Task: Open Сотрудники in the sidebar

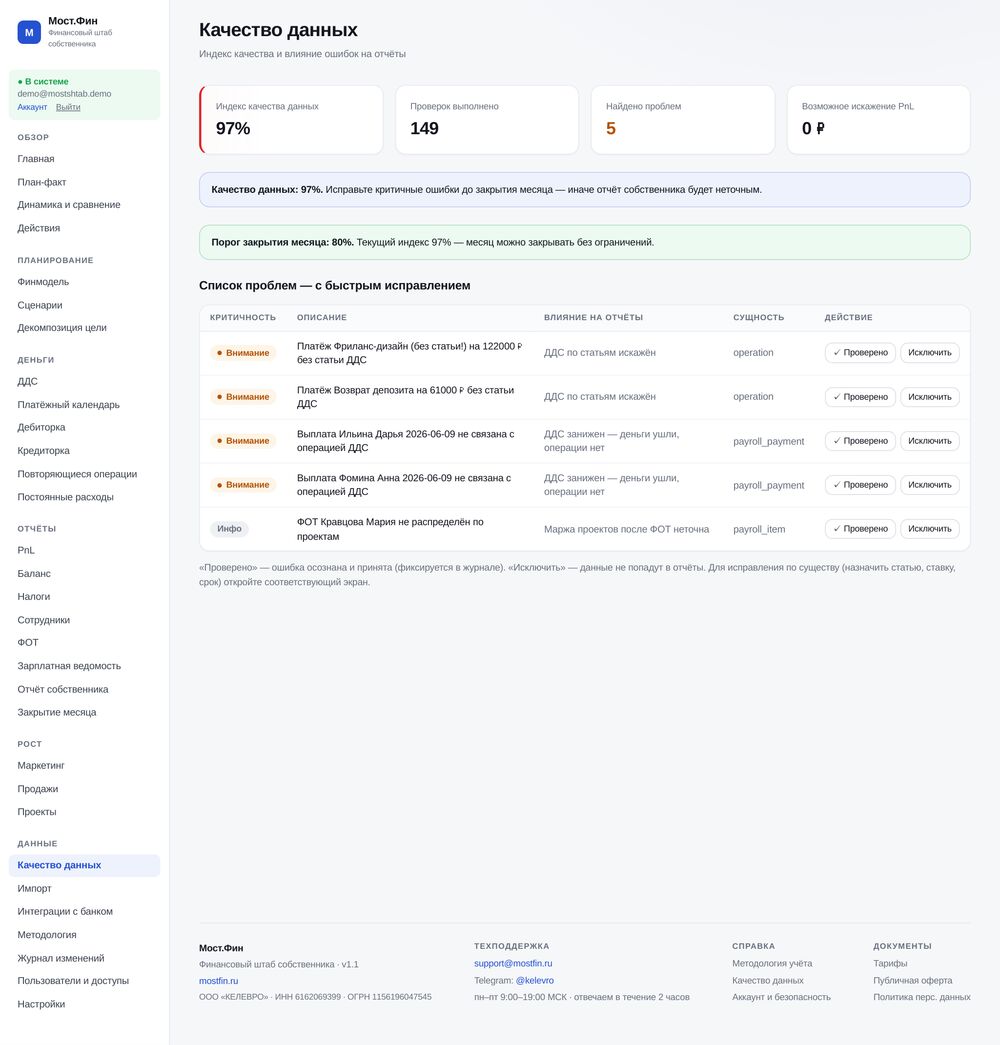Action: pyautogui.click(x=43, y=620)
